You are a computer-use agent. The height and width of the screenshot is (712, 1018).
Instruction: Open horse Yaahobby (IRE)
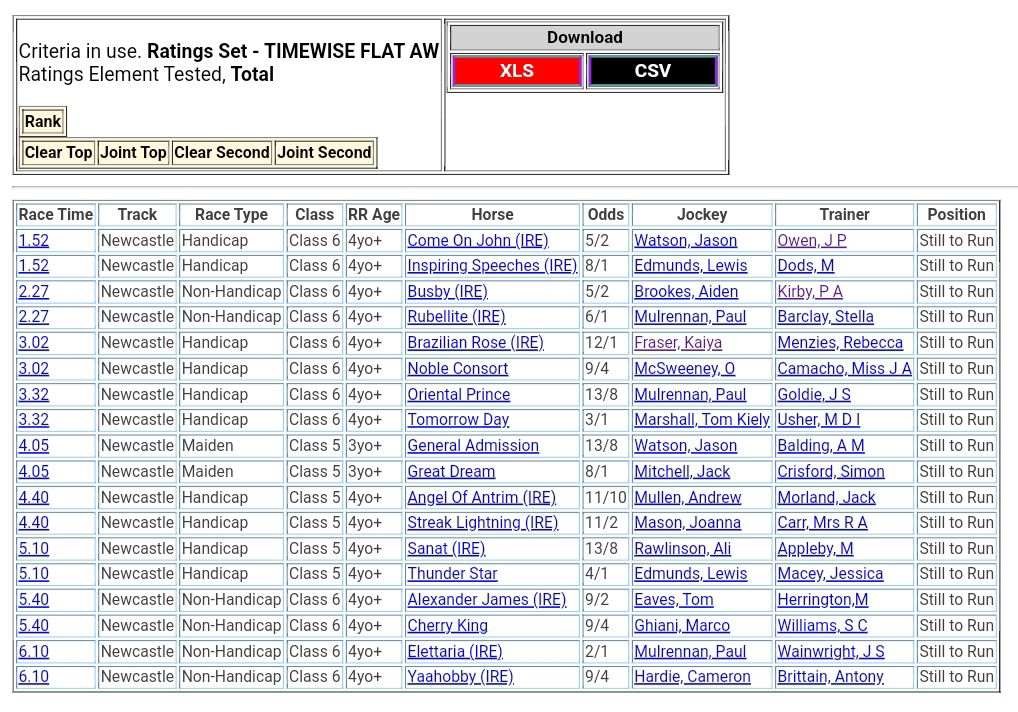point(460,677)
